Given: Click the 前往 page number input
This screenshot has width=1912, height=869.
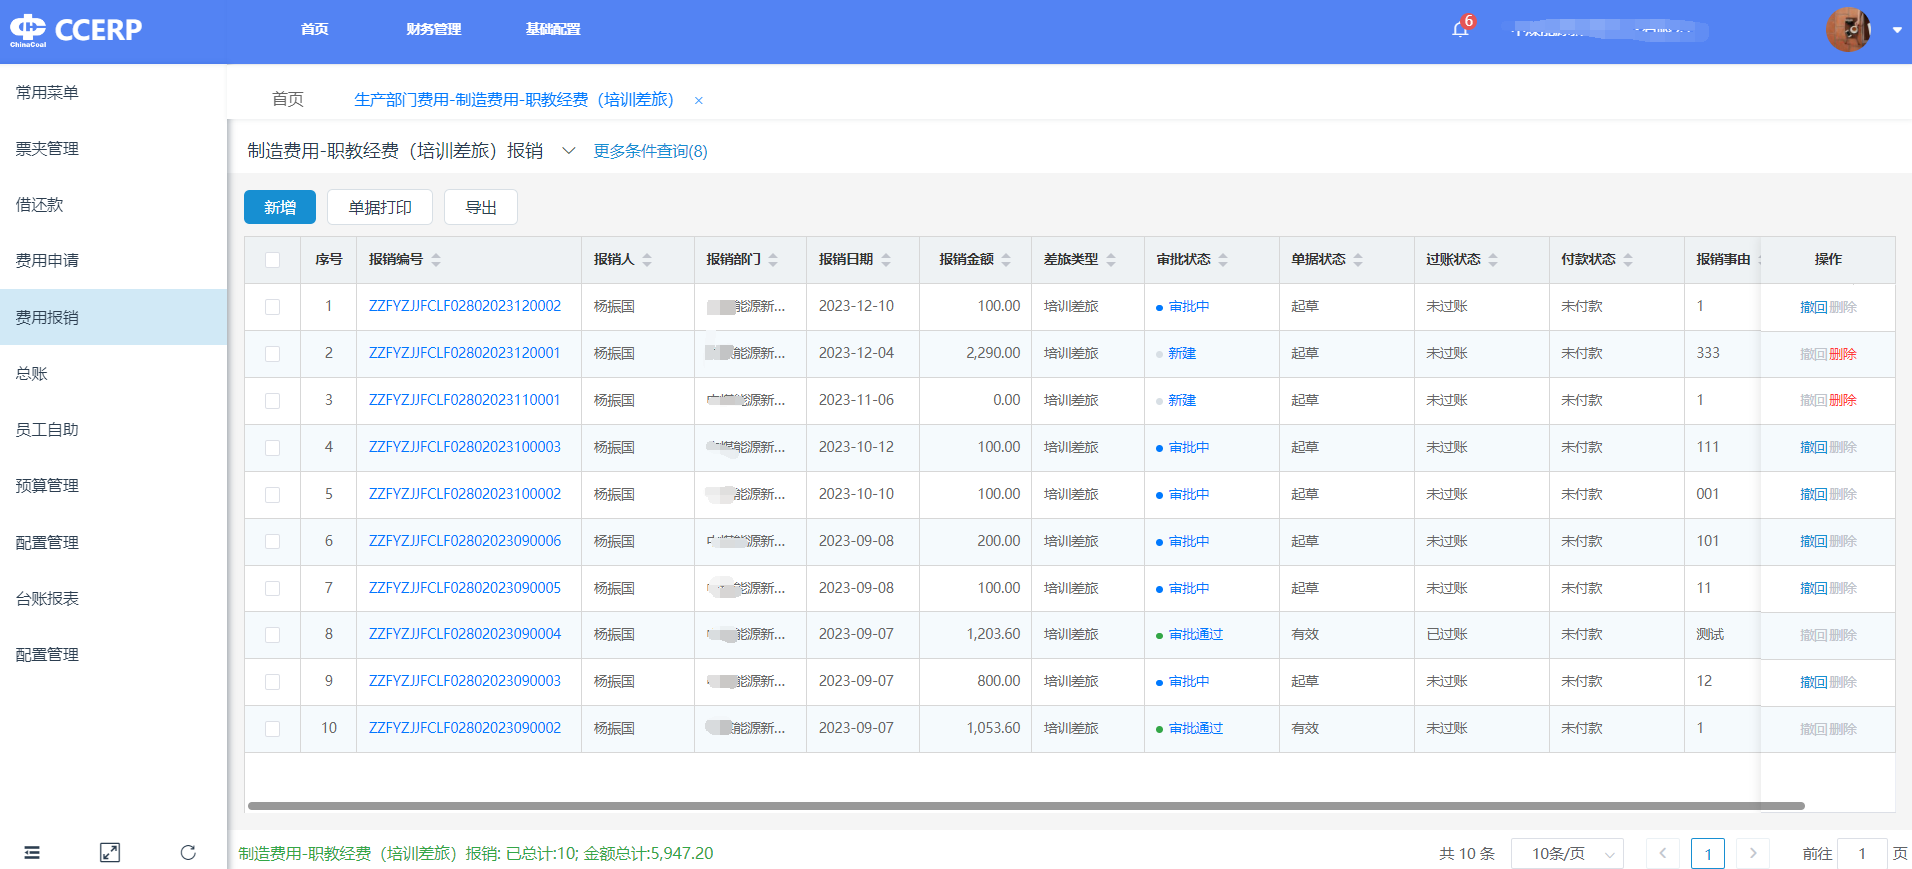Looking at the screenshot, I should pos(1862,853).
